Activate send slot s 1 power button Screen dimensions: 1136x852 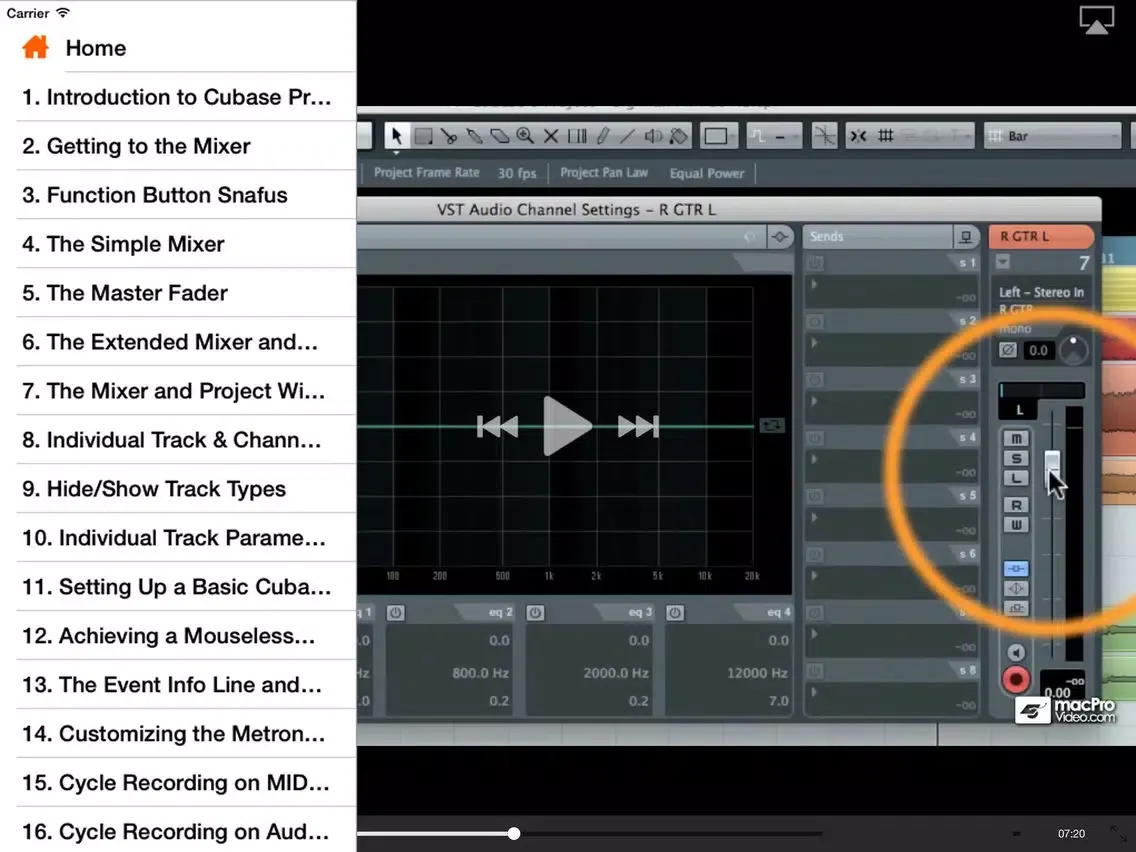815,263
